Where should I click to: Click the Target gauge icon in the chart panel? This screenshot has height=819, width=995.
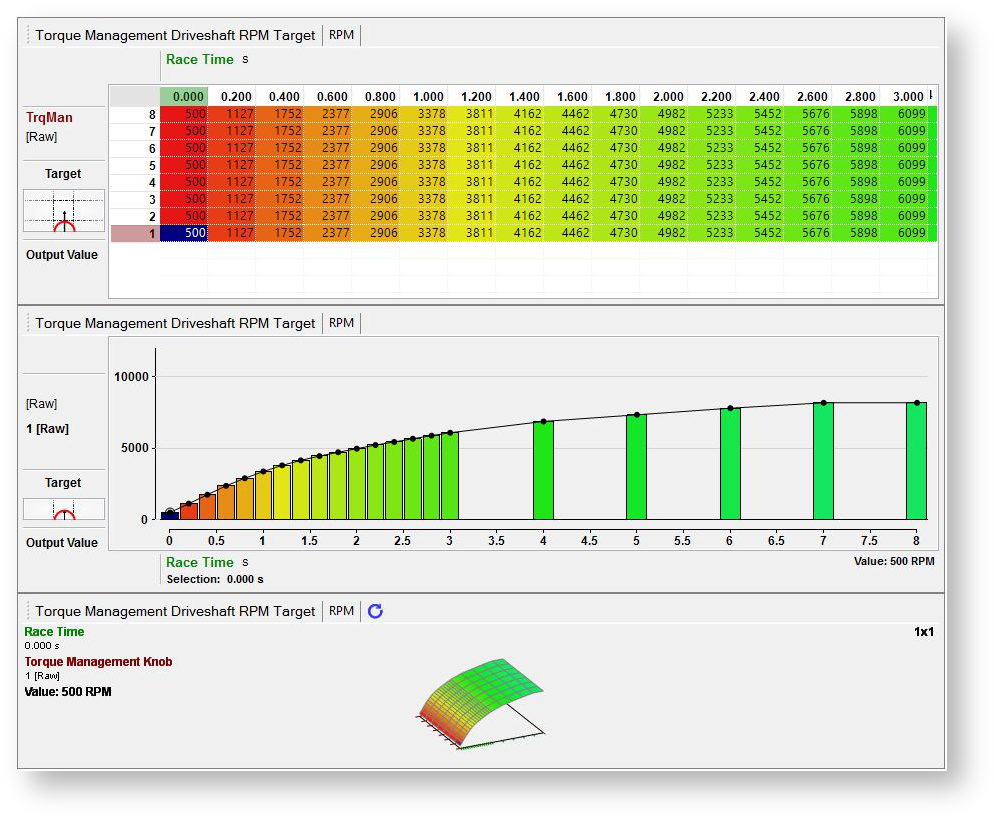(64, 509)
